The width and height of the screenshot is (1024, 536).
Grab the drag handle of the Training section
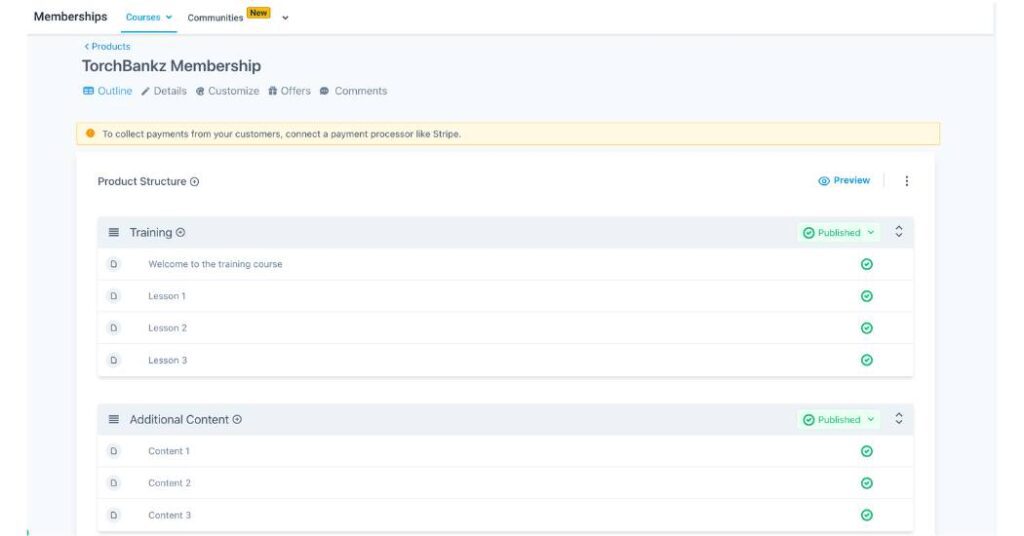(114, 232)
